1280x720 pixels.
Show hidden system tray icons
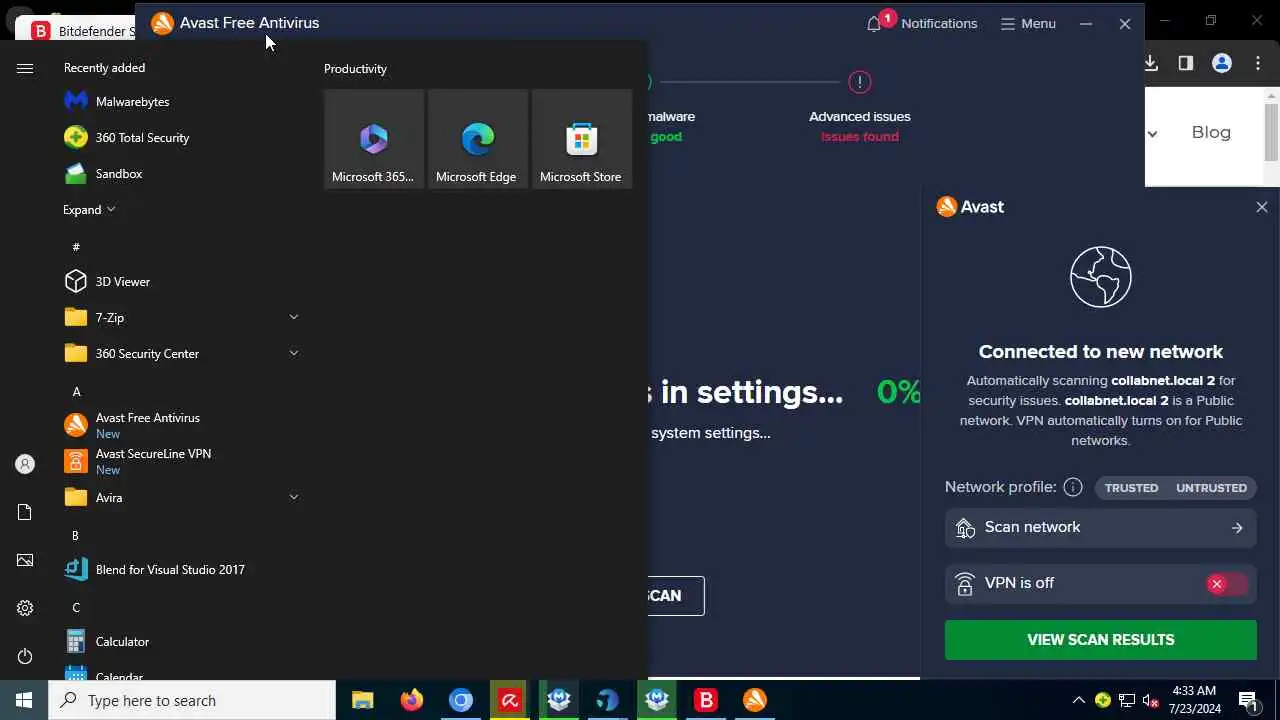coord(1078,700)
